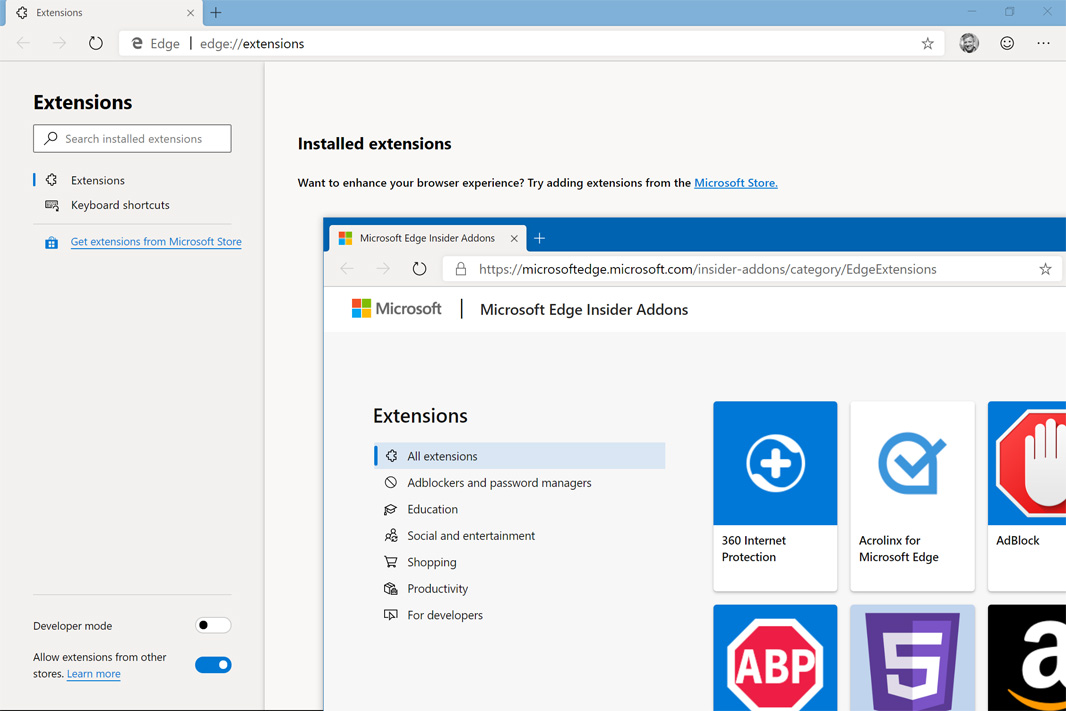Add this page to favorites star
This screenshot has width=1066, height=711.
click(927, 44)
